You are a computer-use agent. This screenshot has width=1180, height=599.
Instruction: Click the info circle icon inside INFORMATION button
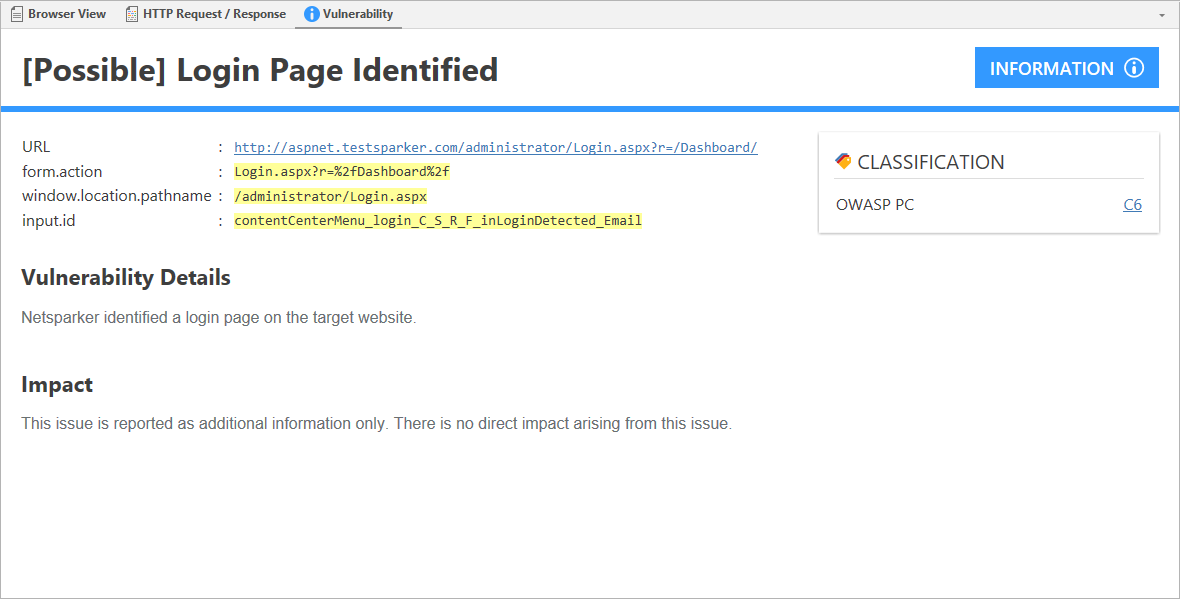(x=1134, y=67)
